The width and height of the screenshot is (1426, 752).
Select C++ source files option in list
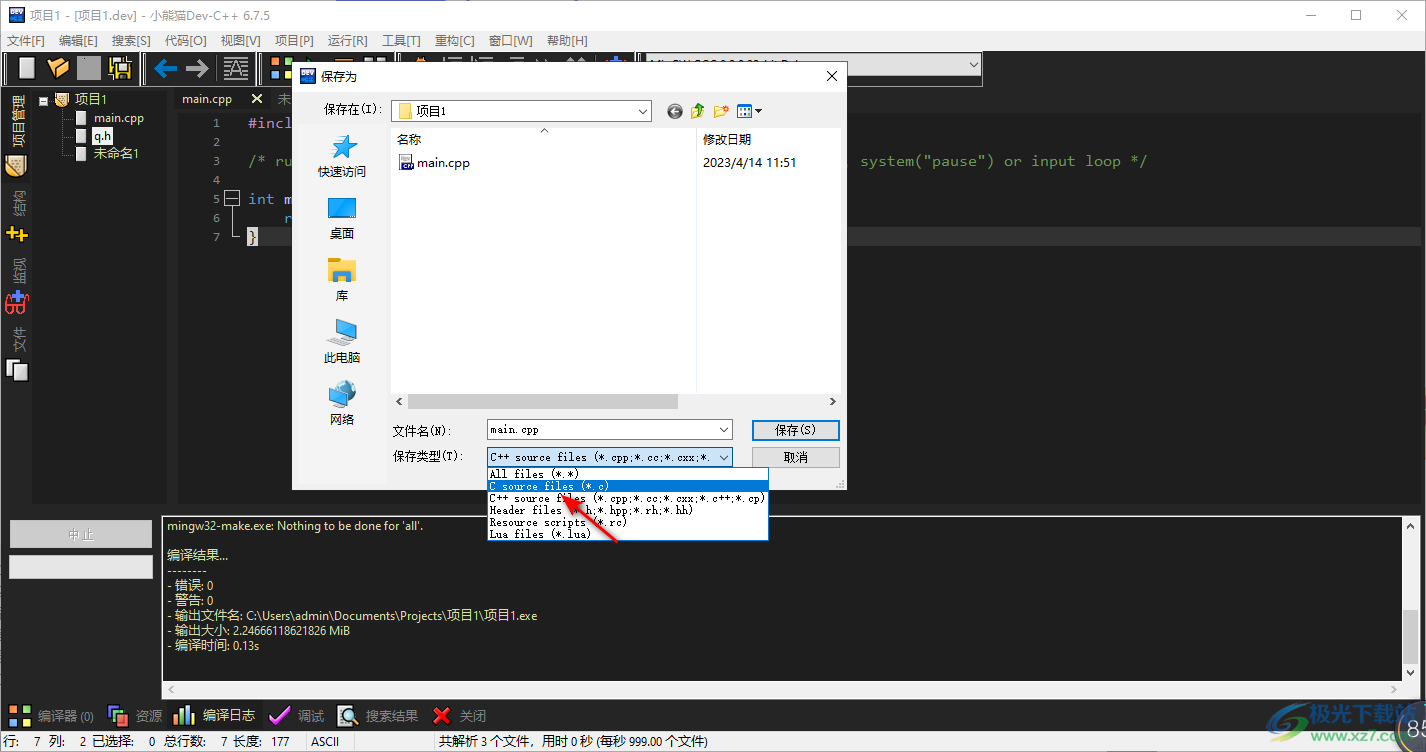coord(628,498)
